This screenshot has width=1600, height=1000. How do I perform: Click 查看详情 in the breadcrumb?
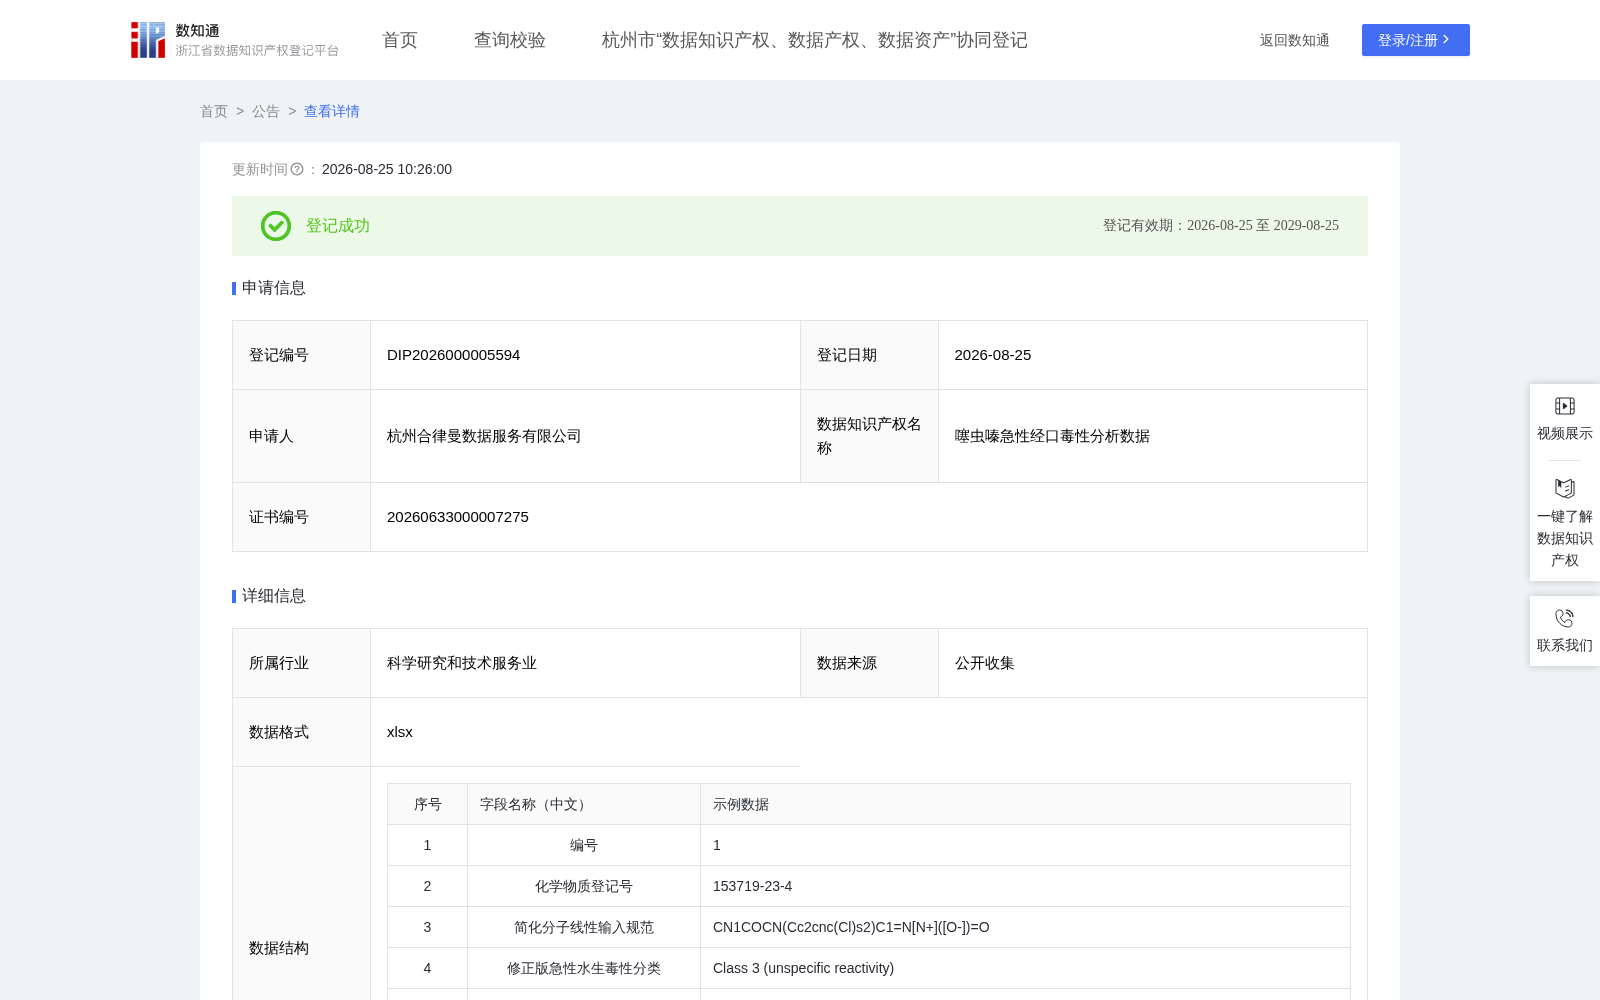332,111
